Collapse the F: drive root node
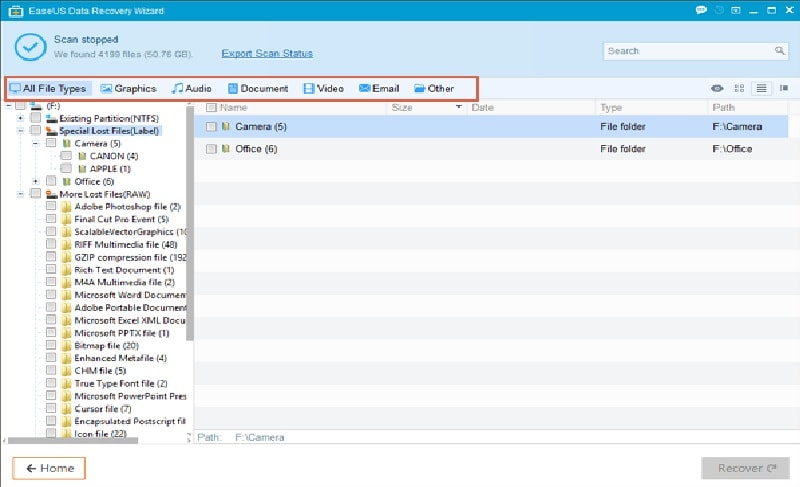 tap(8, 106)
